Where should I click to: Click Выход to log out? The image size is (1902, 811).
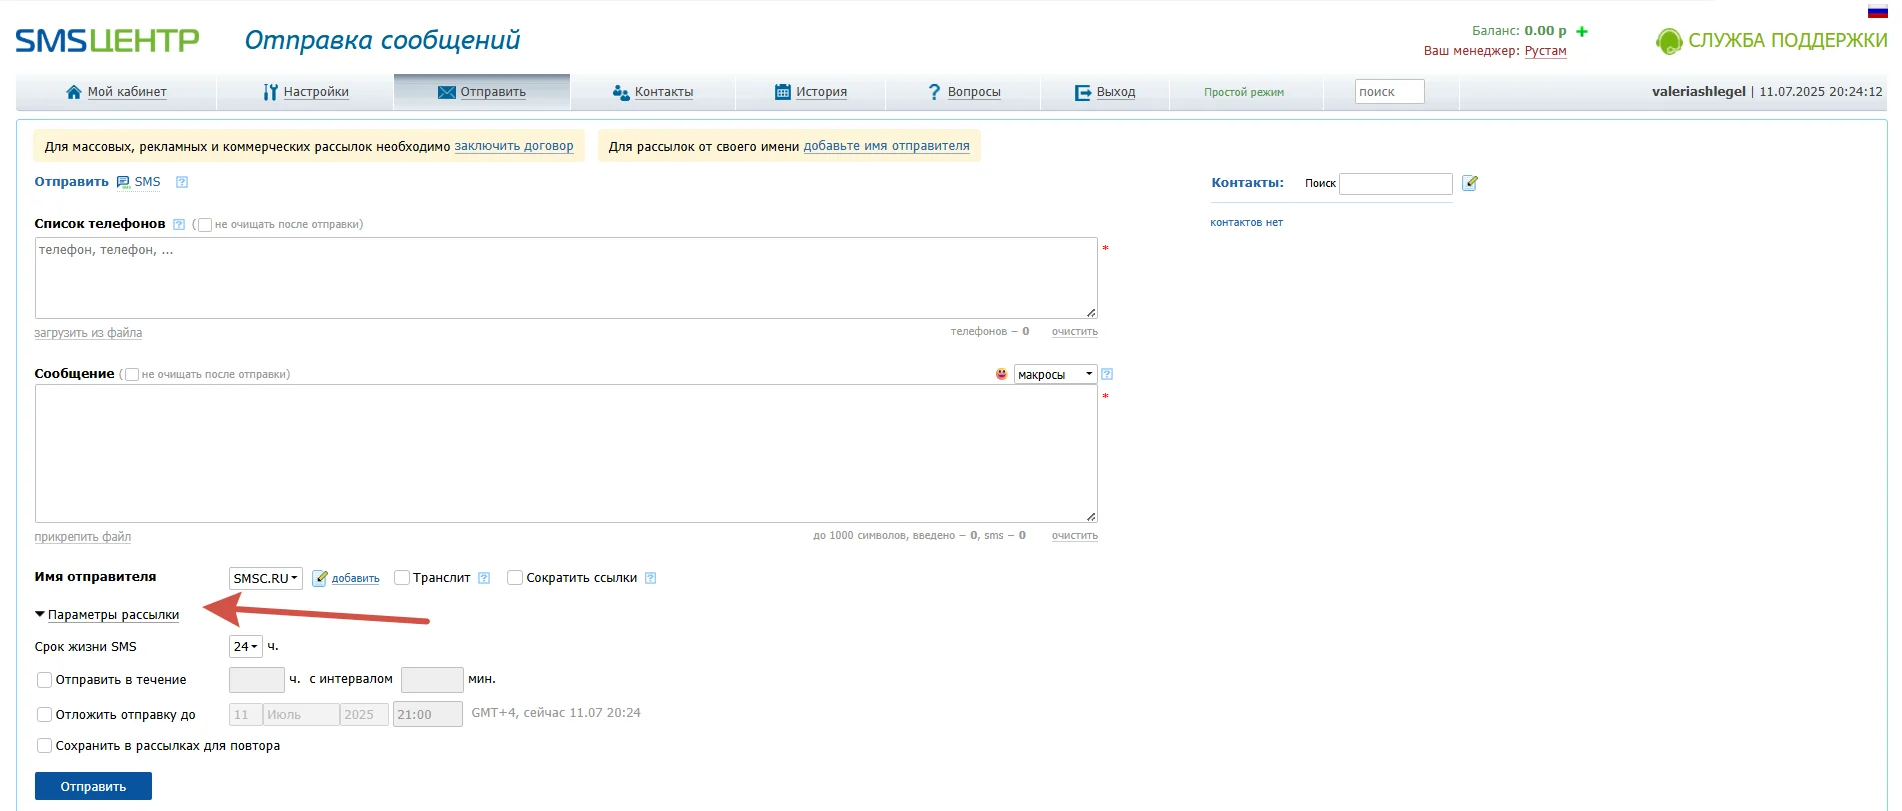pyautogui.click(x=1105, y=92)
